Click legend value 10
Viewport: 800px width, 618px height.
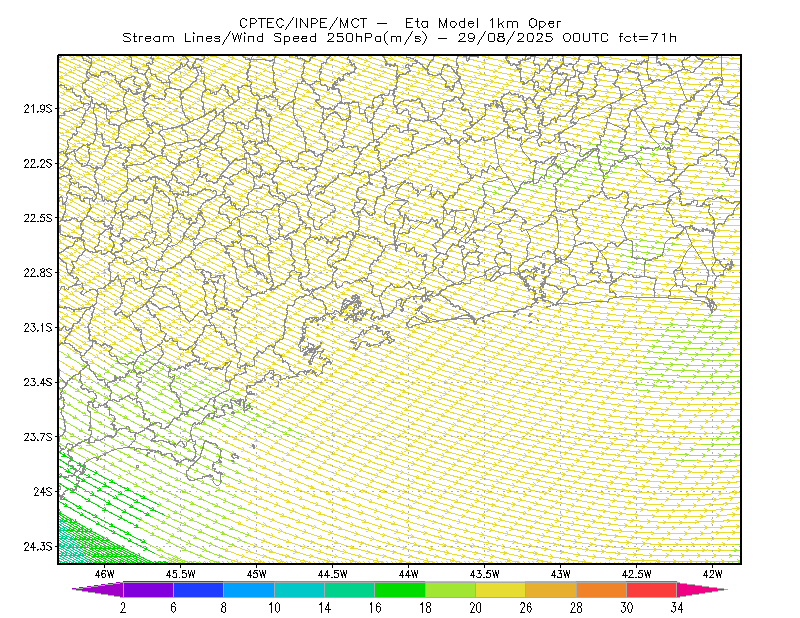click(274, 608)
